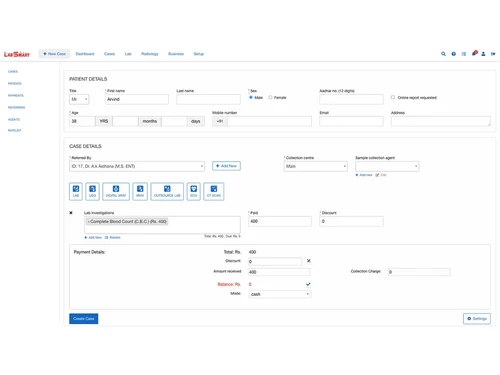Image resolution: width=500 pixels, height=375 pixels.
Task: Focus the Mobile number field
Action: pyautogui.click(x=270, y=121)
